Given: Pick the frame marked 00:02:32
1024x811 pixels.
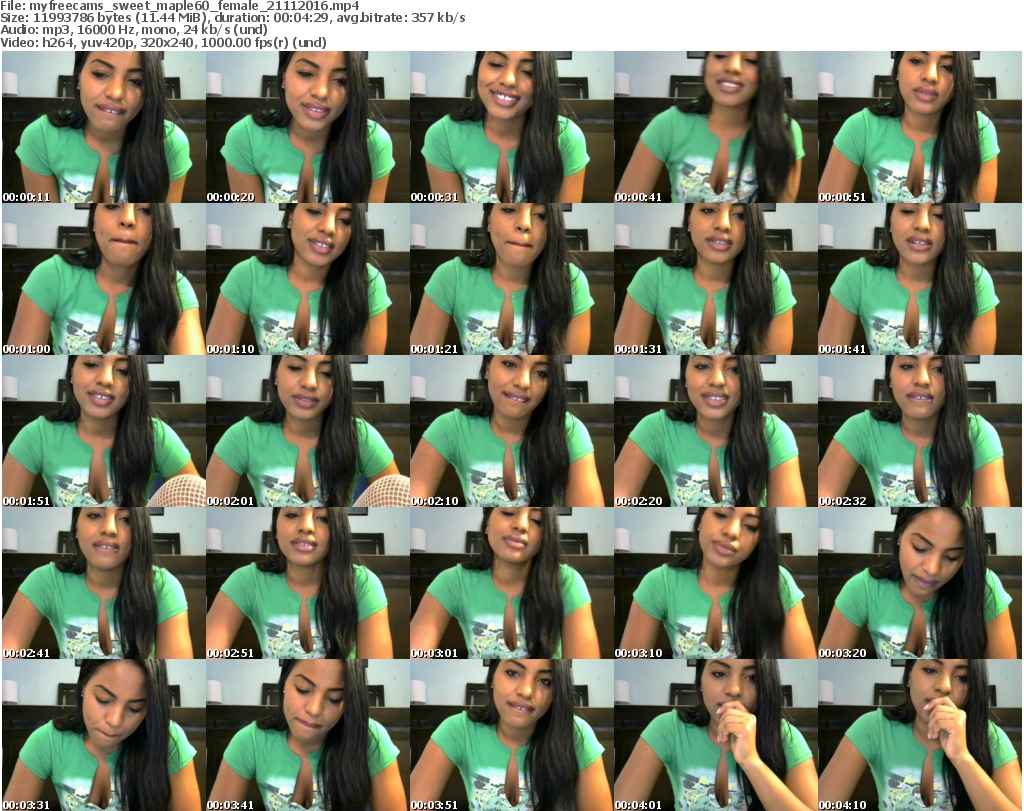Looking at the screenshot, I should (x=920, y=432).
